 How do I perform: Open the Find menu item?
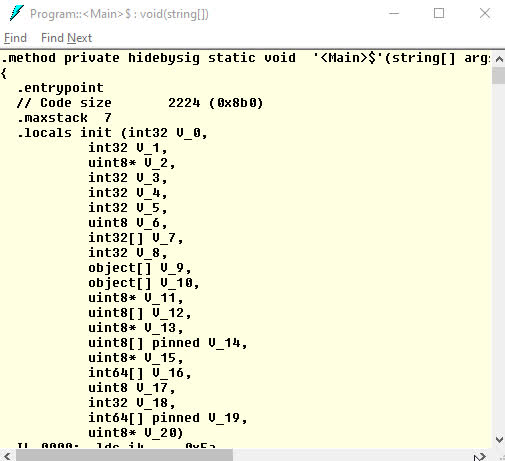[15, 38]
